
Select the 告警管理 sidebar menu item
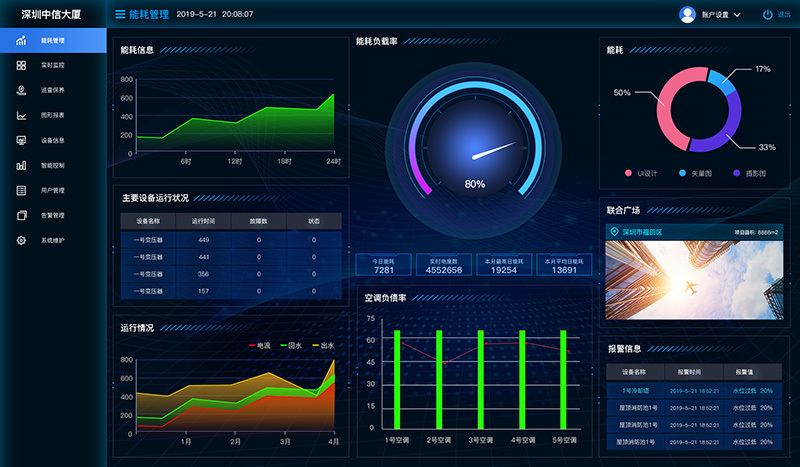click(x=53, y=215)
